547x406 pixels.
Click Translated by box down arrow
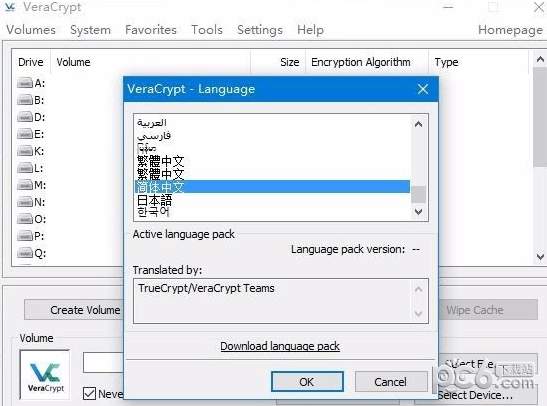[x=418, y=313]
